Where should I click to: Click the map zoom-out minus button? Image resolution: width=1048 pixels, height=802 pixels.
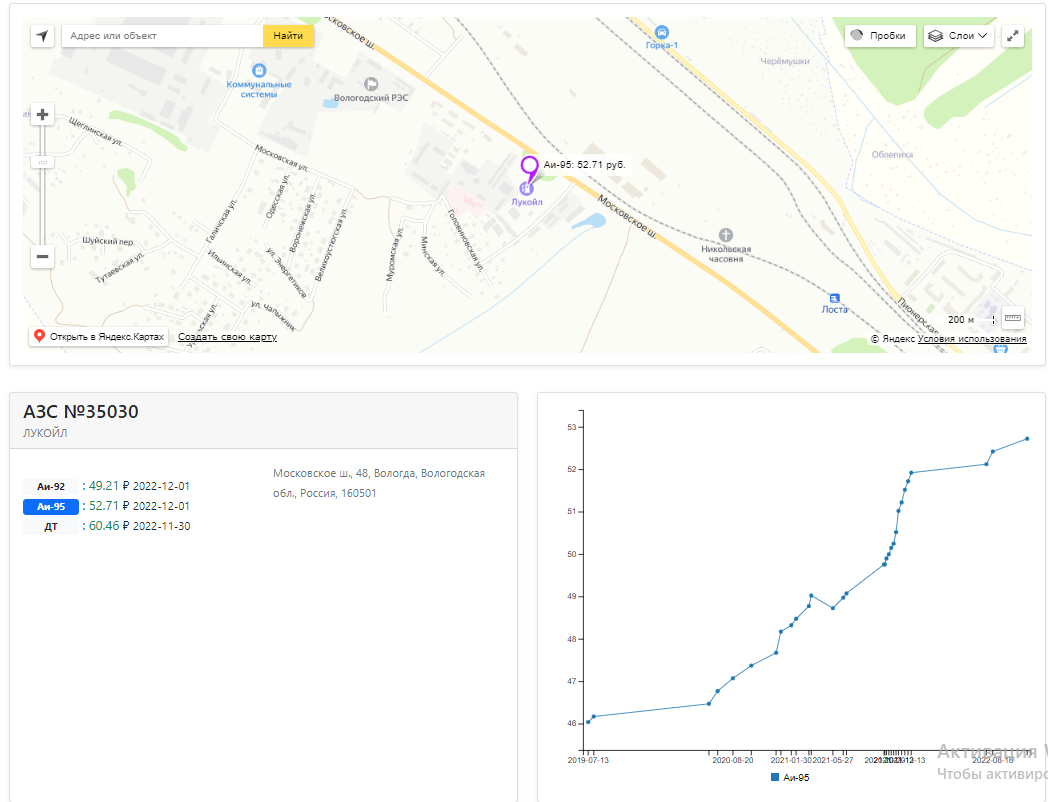pyautogui.click(x=42, y=256)
